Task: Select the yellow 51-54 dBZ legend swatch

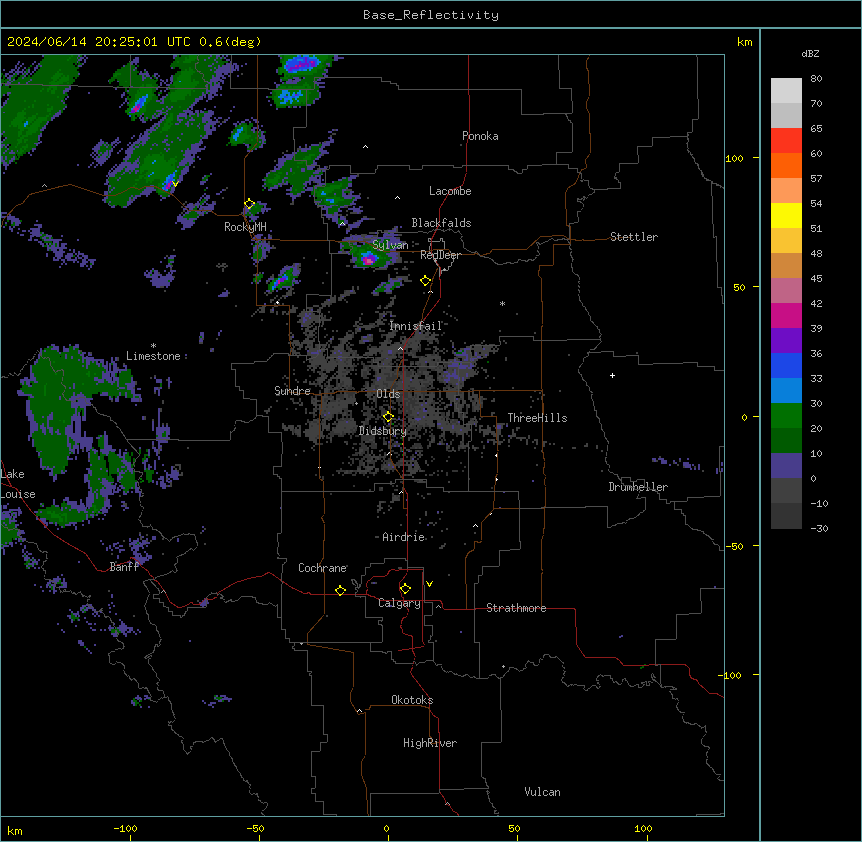Action: [x=786, y=215]
